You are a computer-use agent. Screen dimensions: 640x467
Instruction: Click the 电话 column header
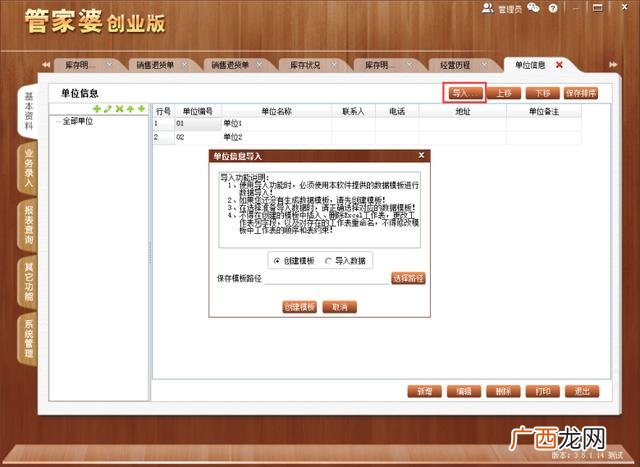[x=397, y=111]
